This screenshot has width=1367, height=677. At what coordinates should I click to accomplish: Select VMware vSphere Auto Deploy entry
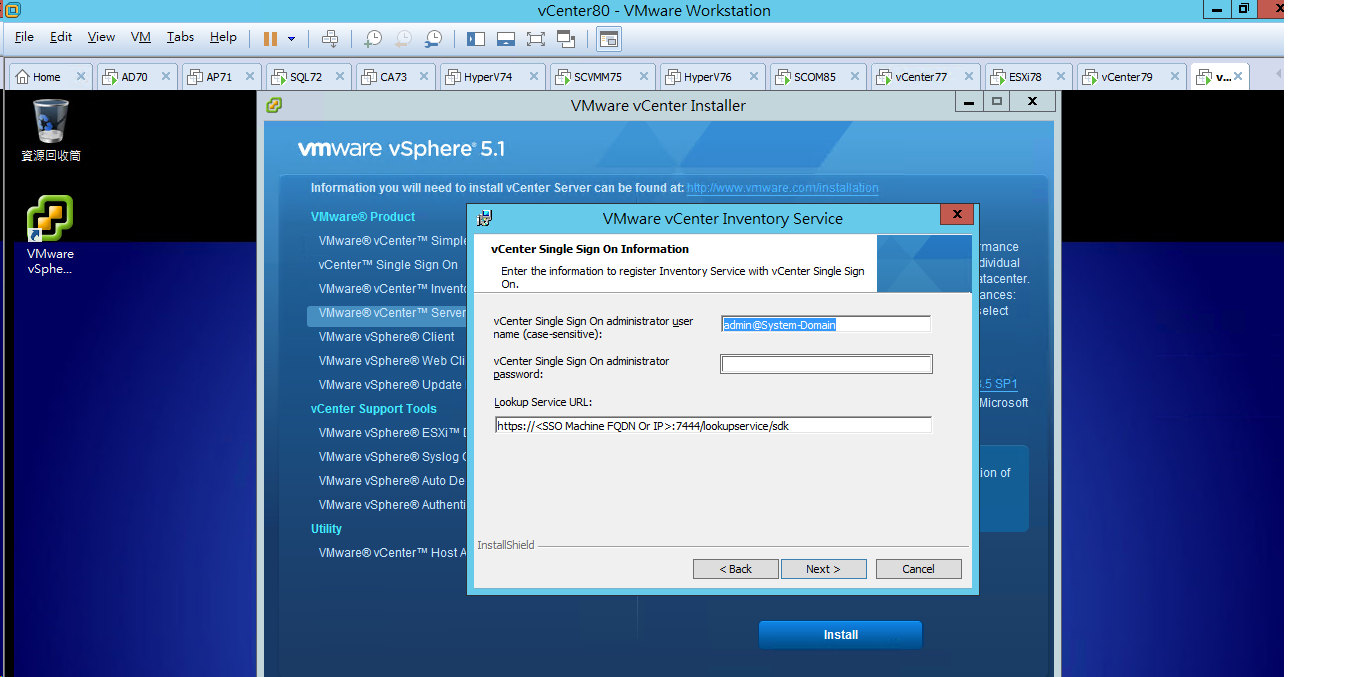392,481
